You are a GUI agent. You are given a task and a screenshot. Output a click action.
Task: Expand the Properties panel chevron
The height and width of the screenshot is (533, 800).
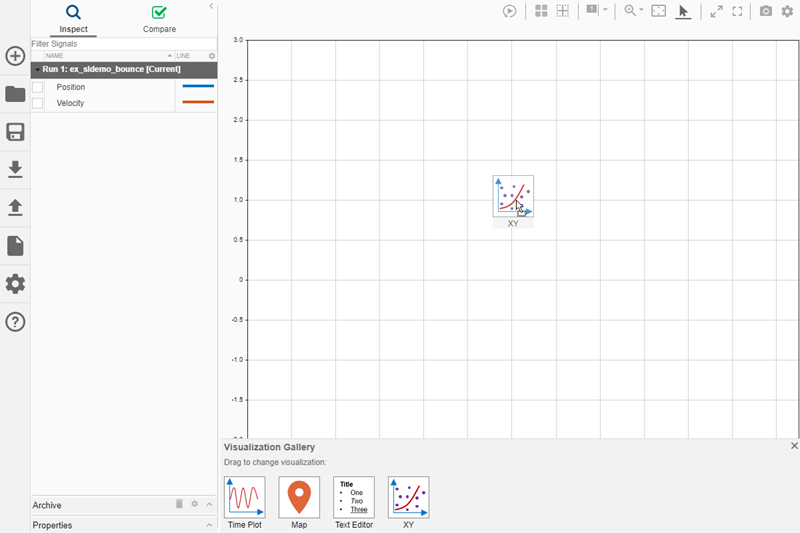(x=209, y=525)
